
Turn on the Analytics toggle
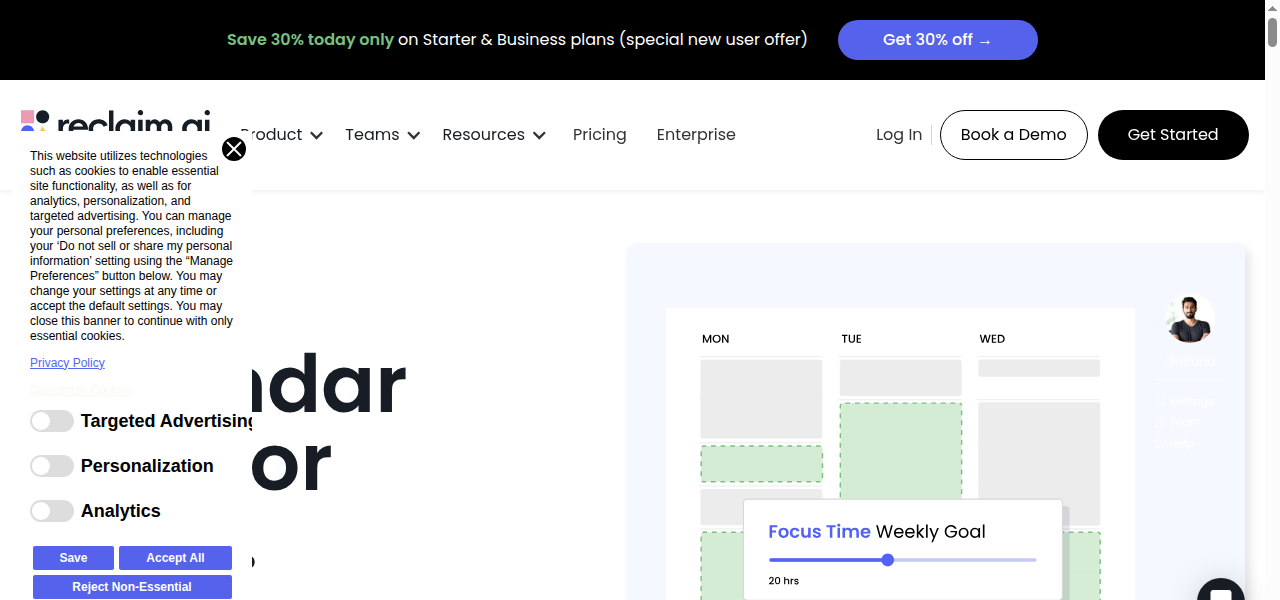[52, 511]
